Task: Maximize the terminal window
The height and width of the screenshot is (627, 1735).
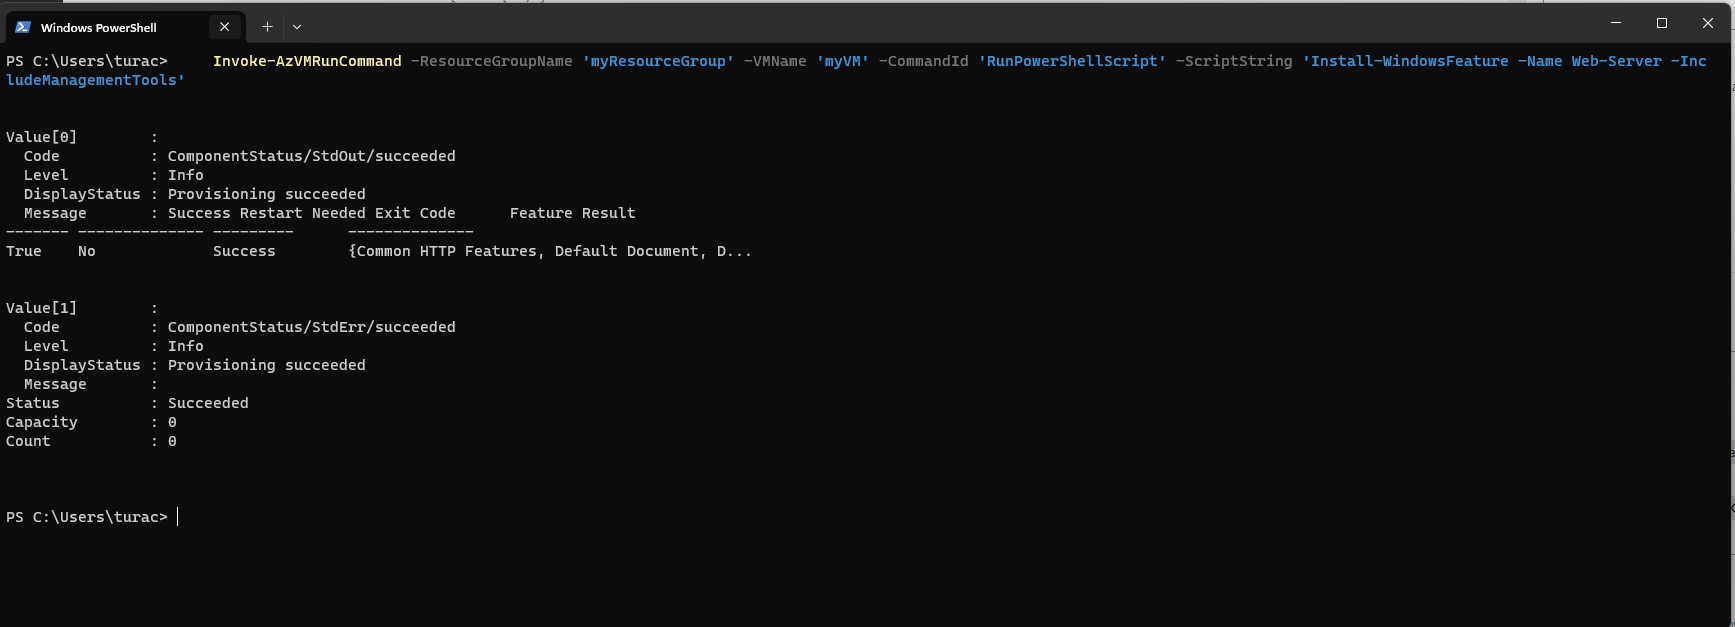Action: pos(1661,23)
